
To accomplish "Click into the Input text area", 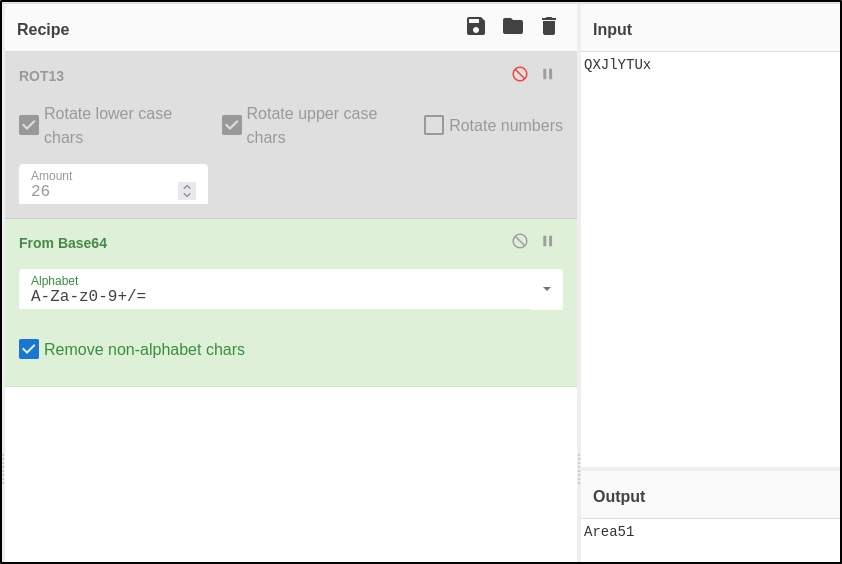I will click(710, 250).
